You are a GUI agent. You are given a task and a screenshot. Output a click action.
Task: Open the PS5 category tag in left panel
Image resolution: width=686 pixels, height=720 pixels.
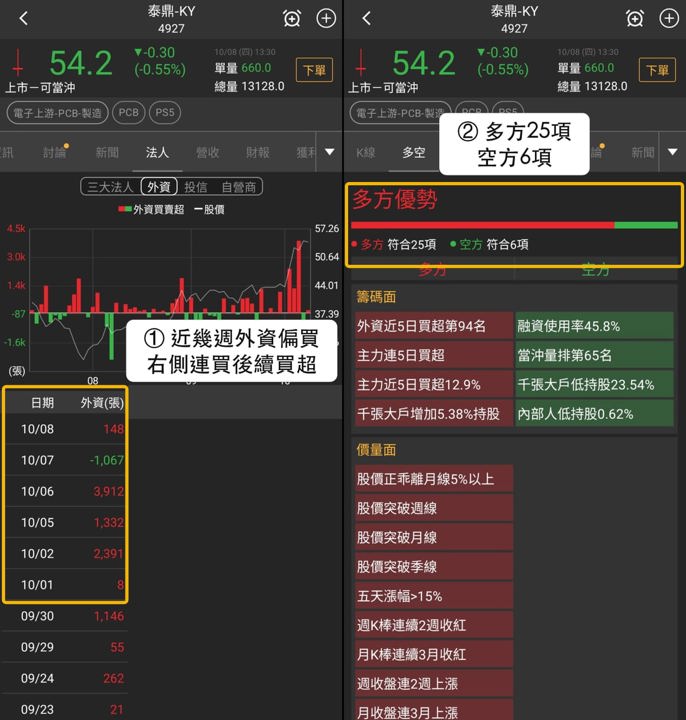pos(165,112)
